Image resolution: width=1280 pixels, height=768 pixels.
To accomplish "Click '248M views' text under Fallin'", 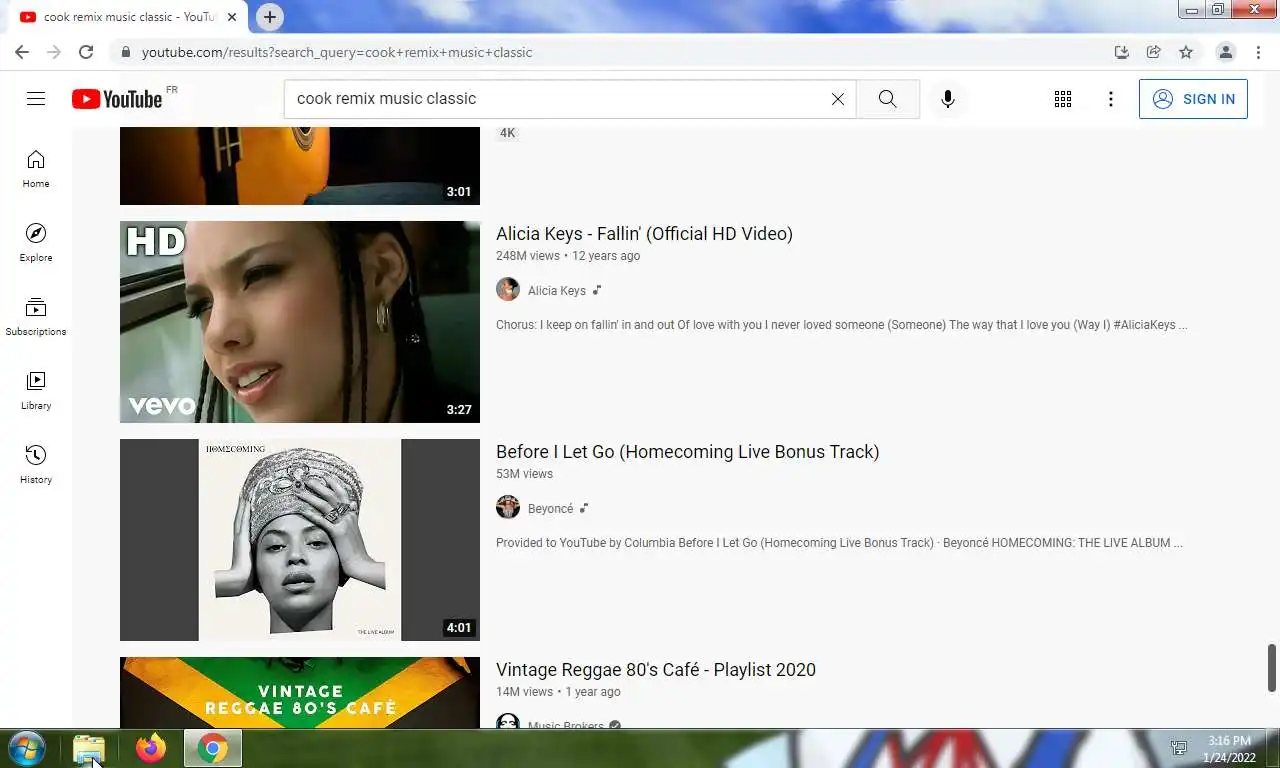I will 528,256.
